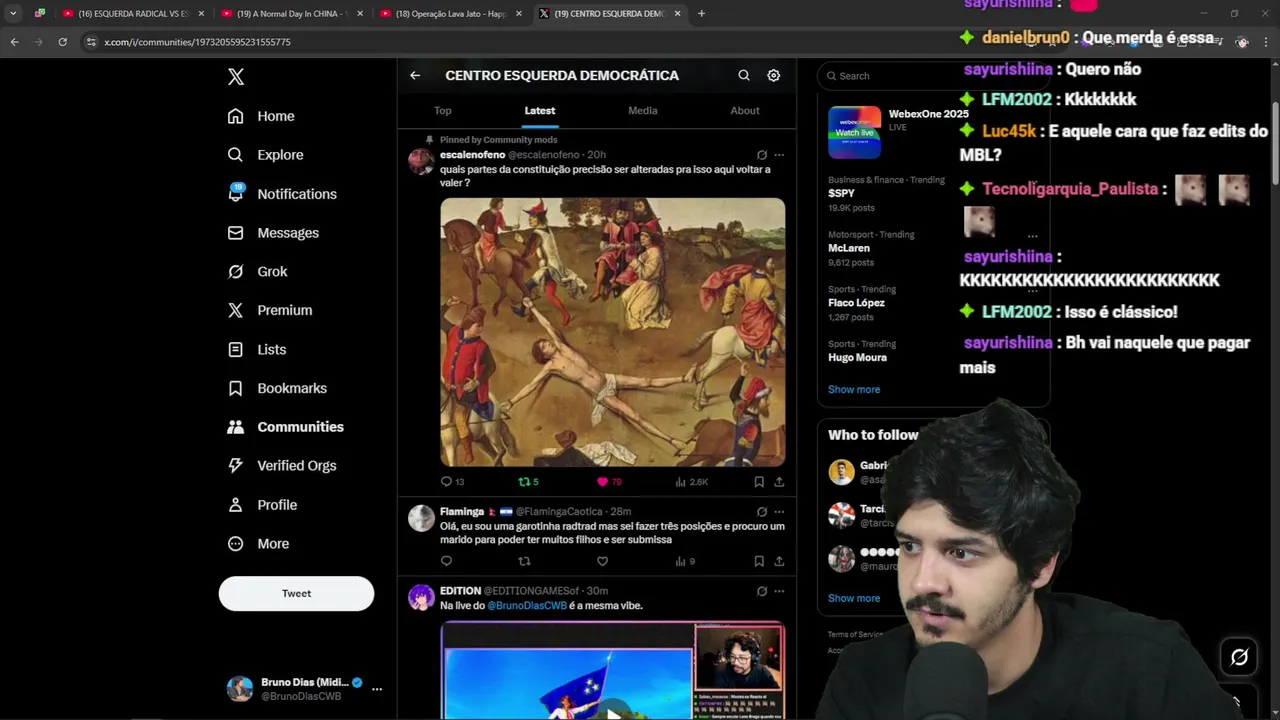The height and width of the screenshot is (720, 1280).
Task: View analytics of escalenofeno's post
Action: tap(691, 482)
